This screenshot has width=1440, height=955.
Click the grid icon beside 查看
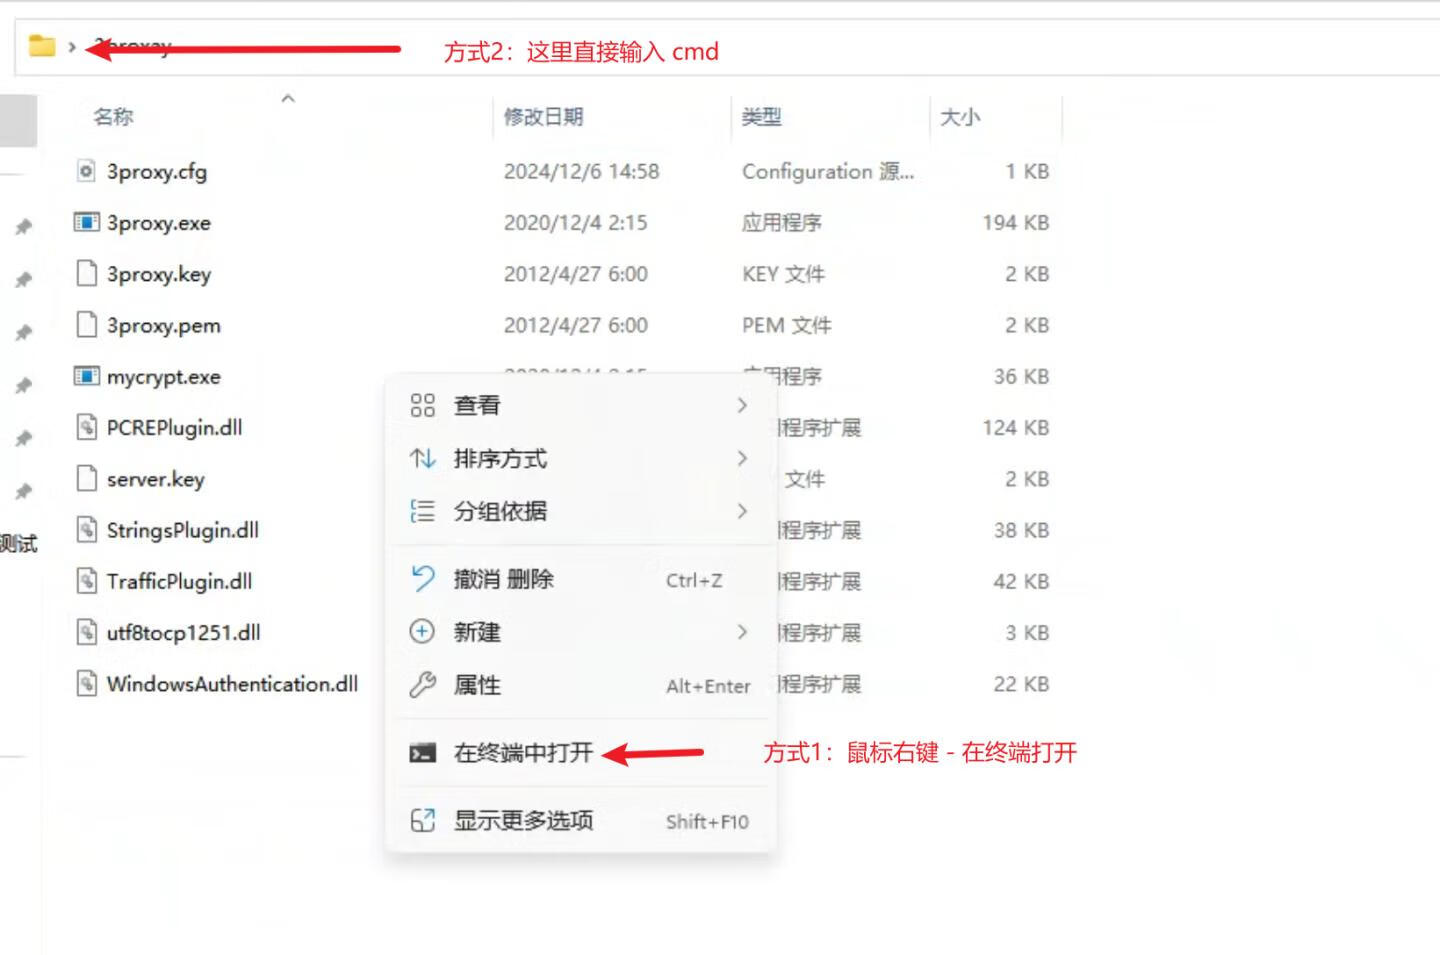423,405
